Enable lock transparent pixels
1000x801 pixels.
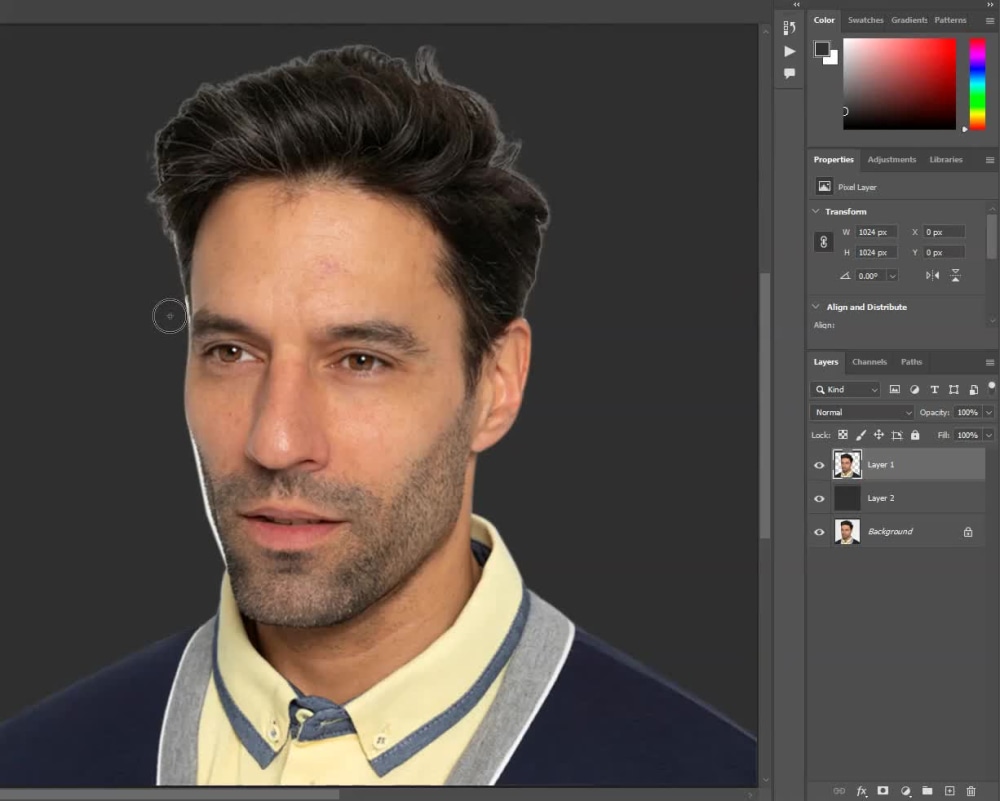point(843,434)
